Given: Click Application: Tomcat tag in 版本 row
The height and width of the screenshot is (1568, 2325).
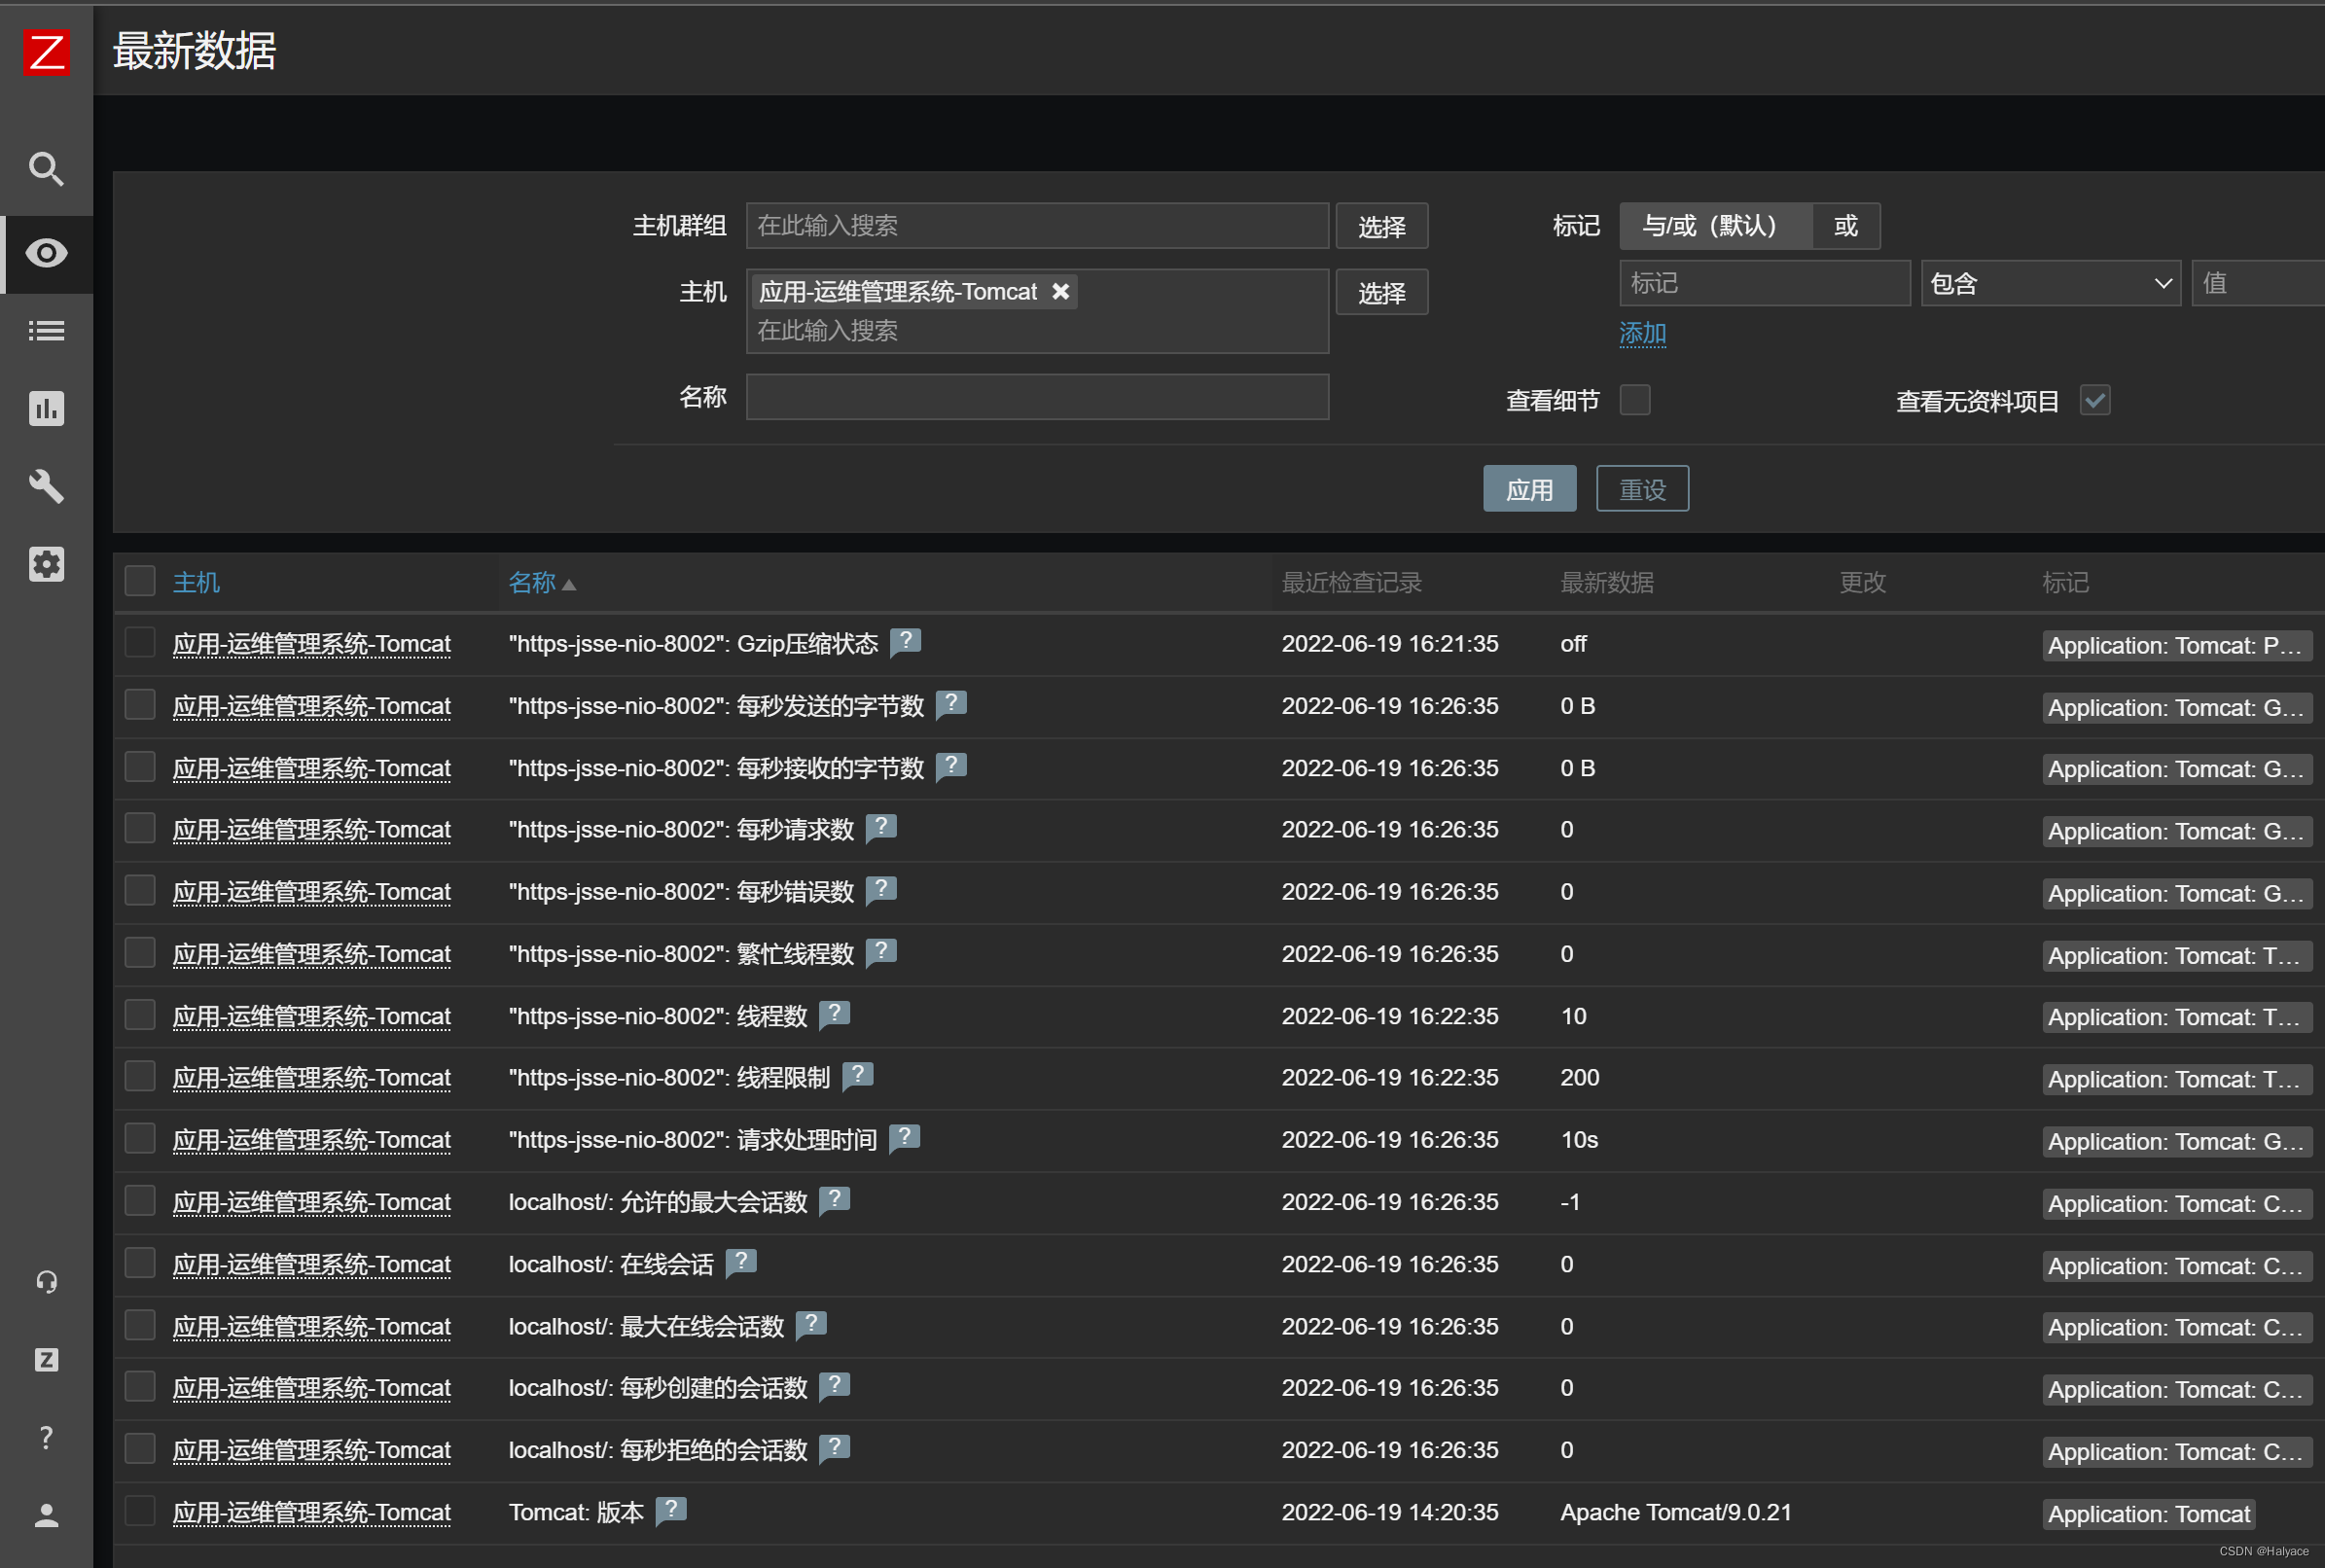Looking at the screenshot, I should (x=2148, y=1514).
